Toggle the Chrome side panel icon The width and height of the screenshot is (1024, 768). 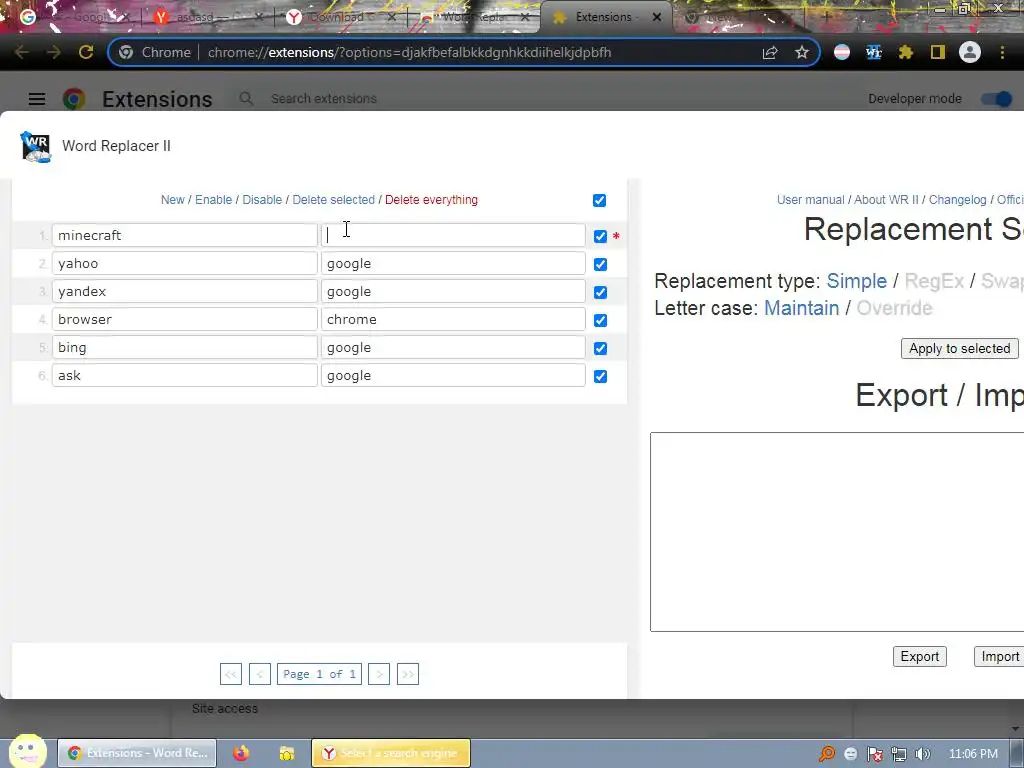pyautogui.click(x=938, y=52)
